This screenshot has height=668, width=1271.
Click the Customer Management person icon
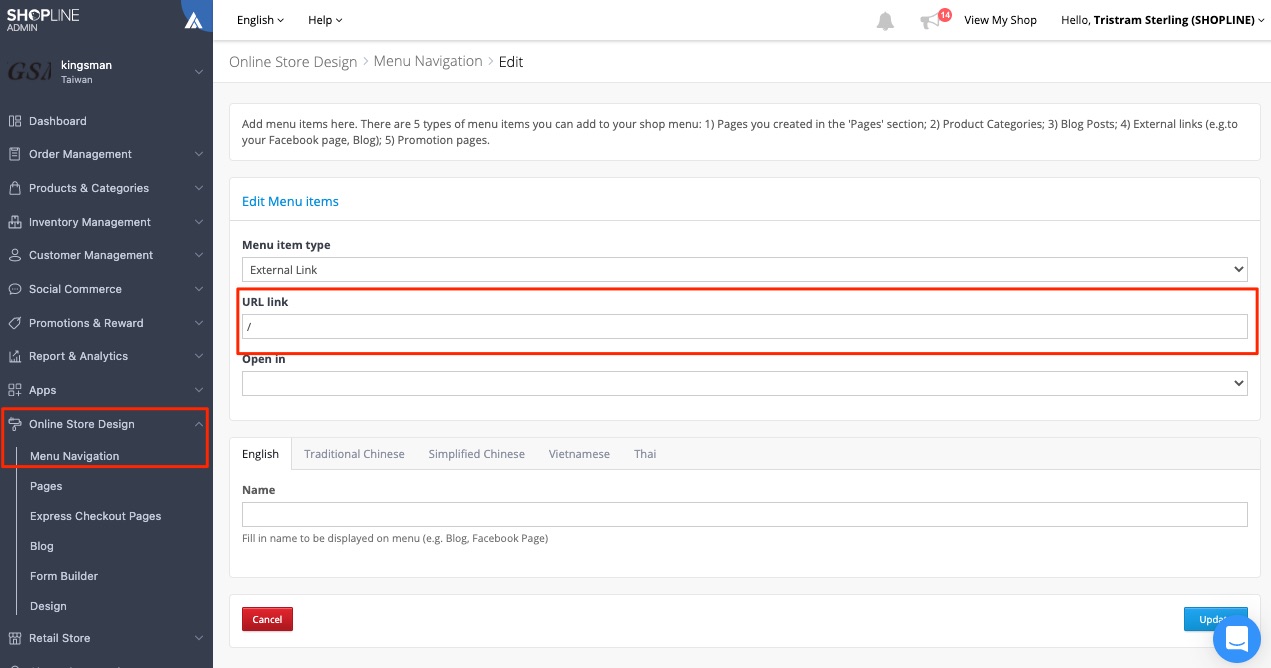point(15,255)
